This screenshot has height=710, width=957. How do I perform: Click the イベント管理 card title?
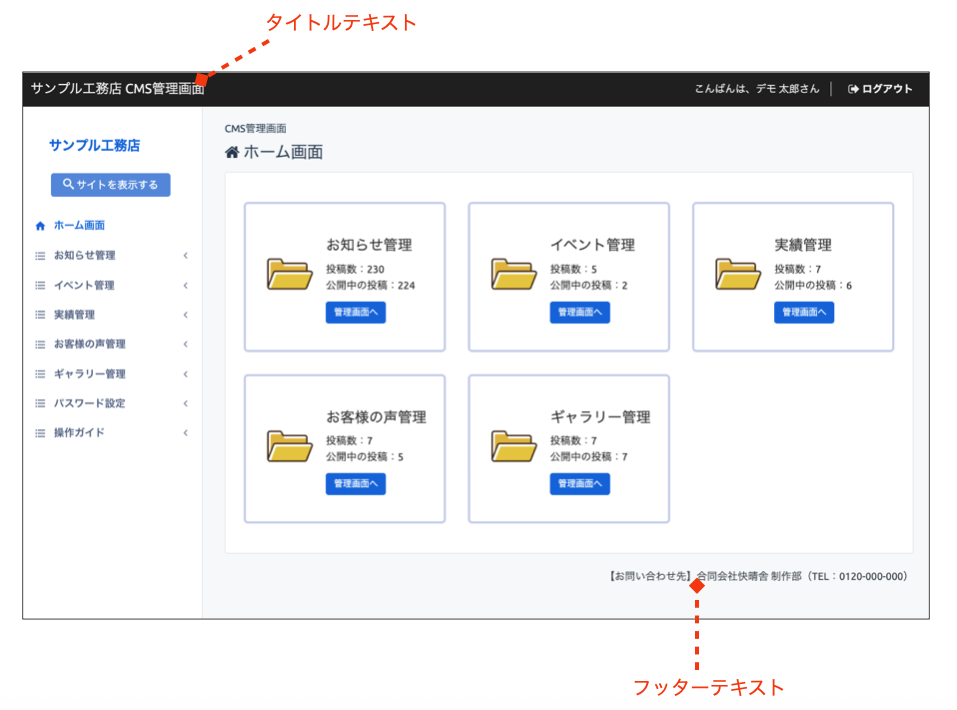click(x=593, y=245)
